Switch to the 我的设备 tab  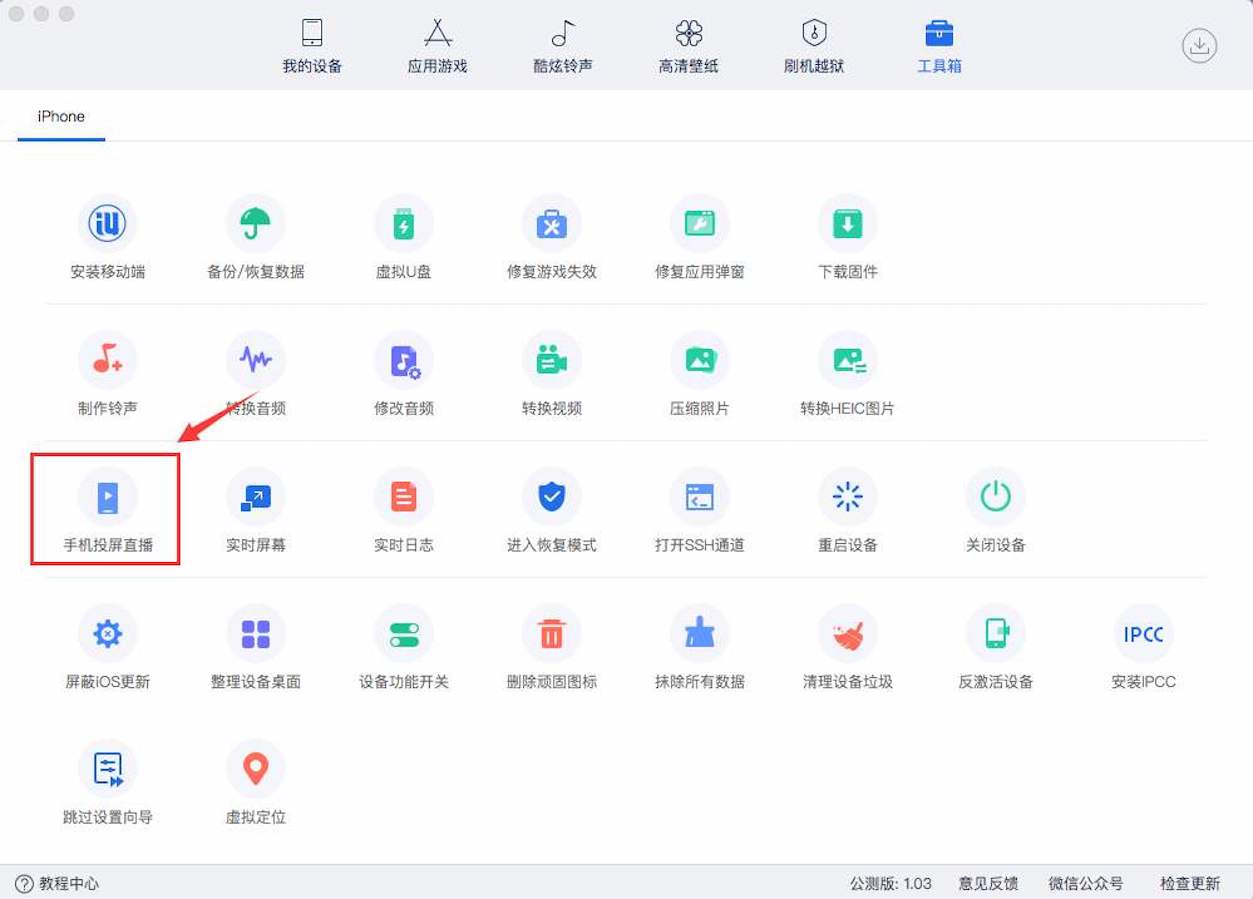coord(312,46)
